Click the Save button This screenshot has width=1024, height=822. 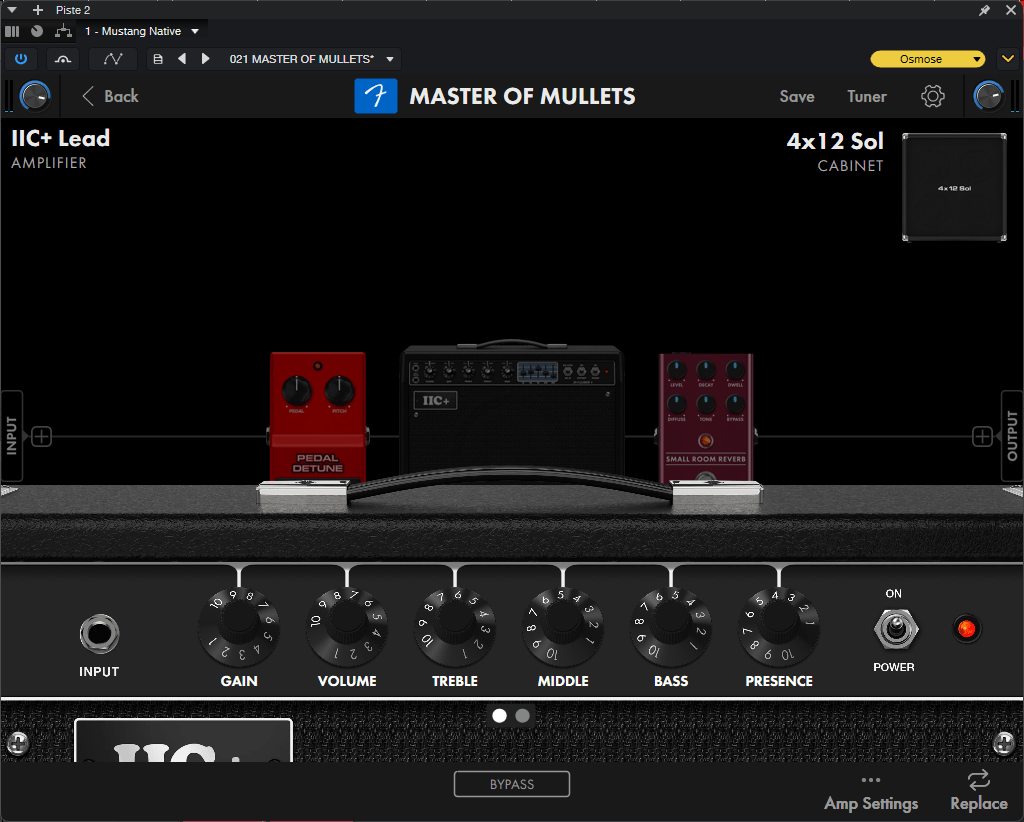(x=796, y=96)
